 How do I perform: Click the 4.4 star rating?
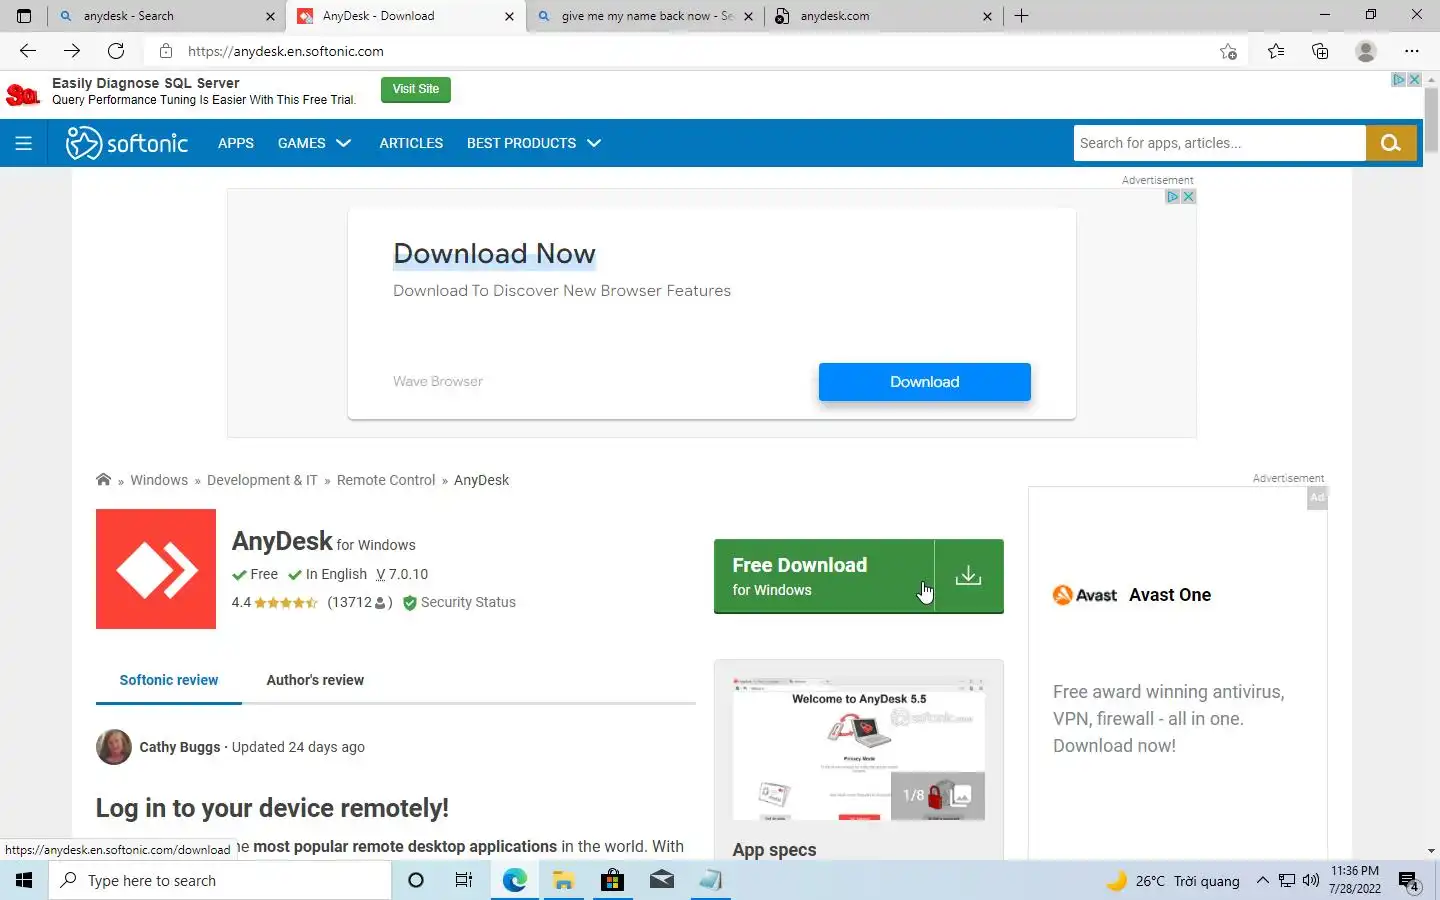pyautogui.click(x=274, y=602)
